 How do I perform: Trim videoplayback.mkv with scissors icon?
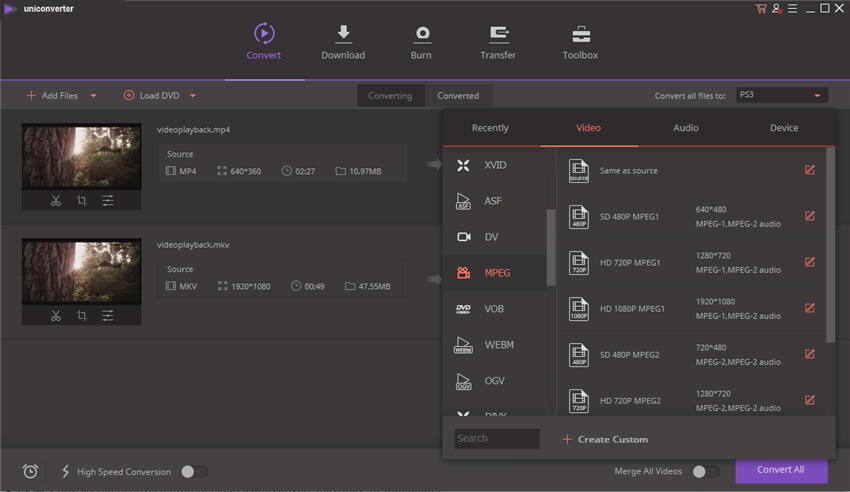[56, 315]
